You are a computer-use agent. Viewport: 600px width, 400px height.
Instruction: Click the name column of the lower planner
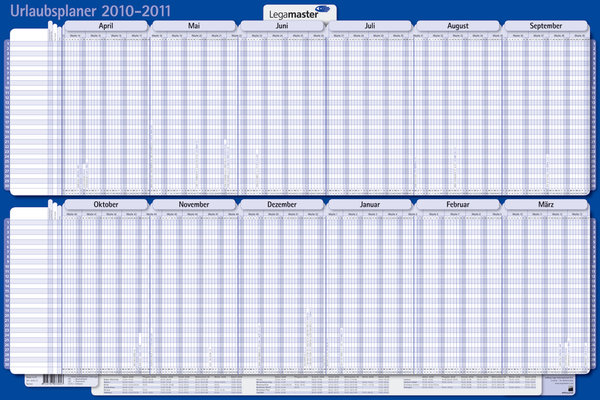click(x=30, y=290)
